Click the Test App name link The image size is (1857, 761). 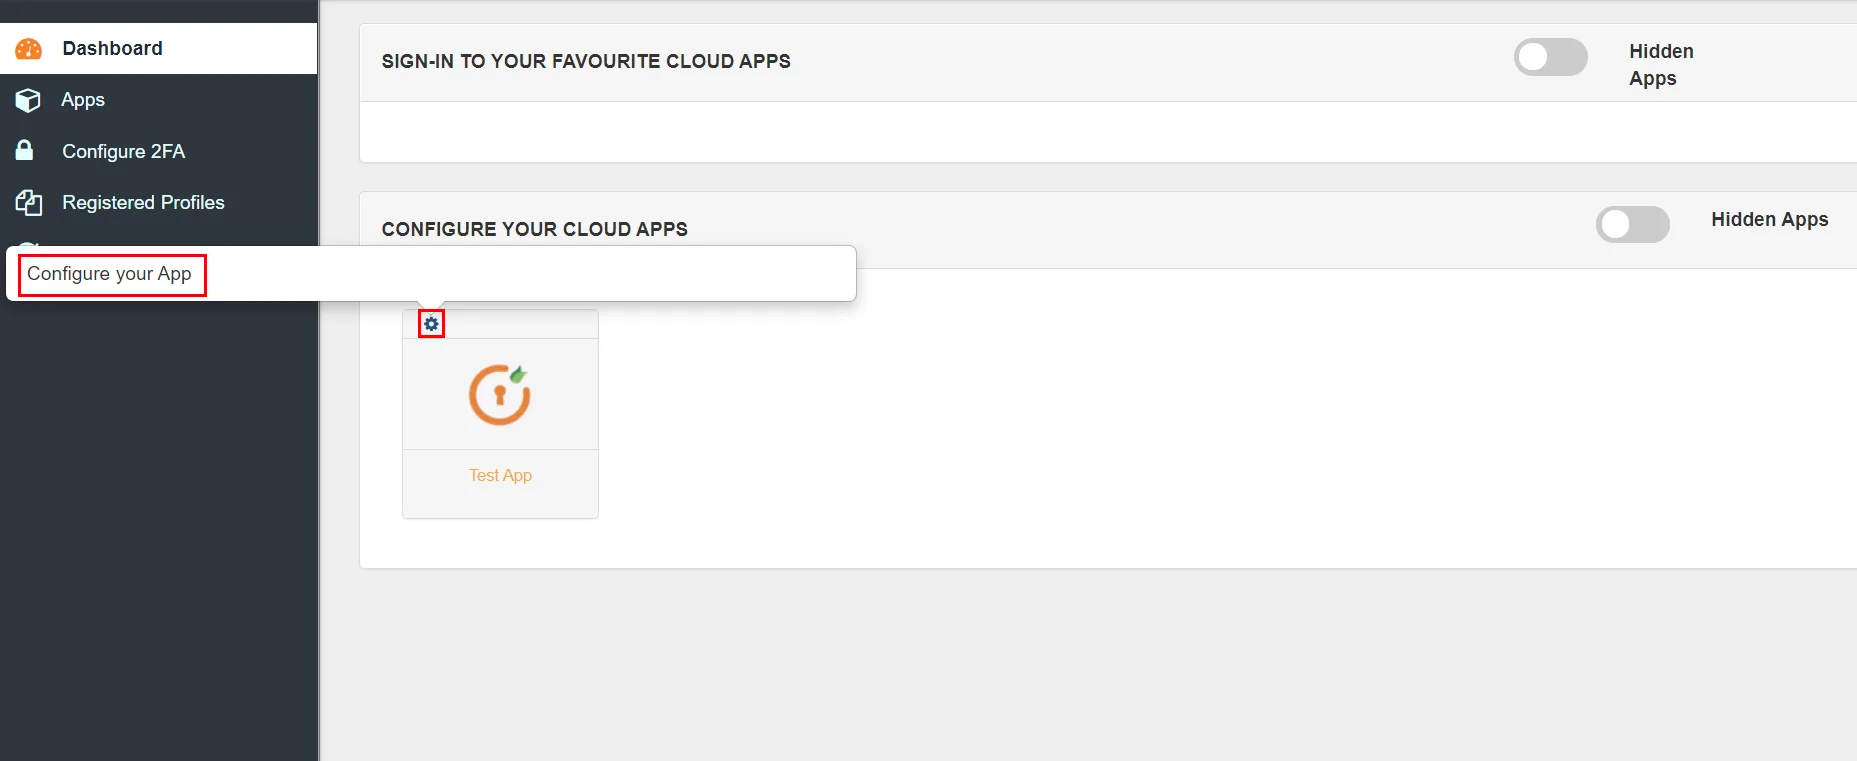[500, 475]
